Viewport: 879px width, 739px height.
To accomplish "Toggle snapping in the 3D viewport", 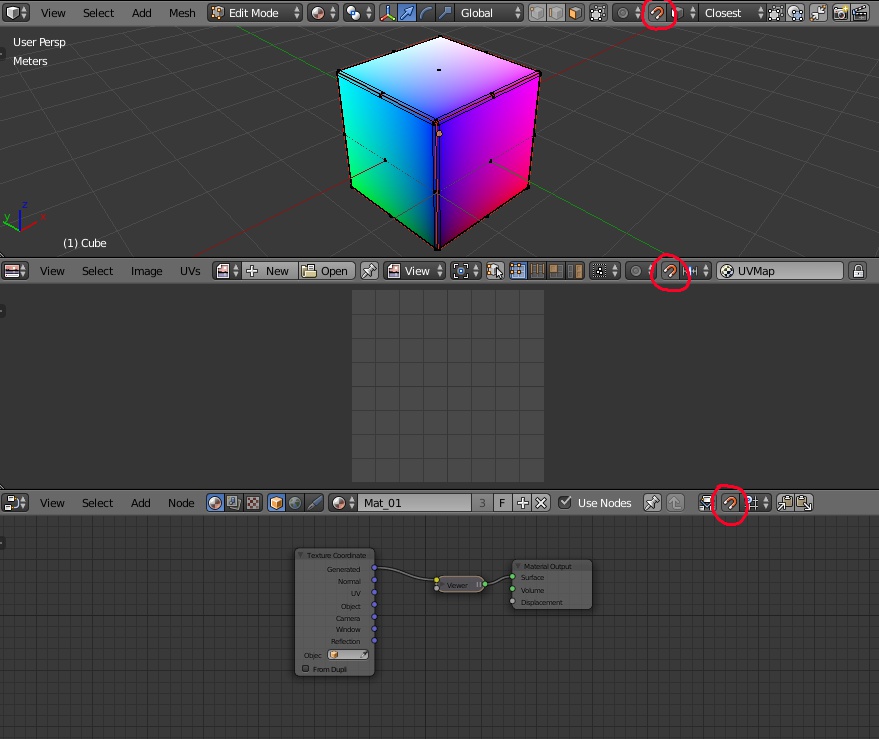I will [x=657, y=13].
